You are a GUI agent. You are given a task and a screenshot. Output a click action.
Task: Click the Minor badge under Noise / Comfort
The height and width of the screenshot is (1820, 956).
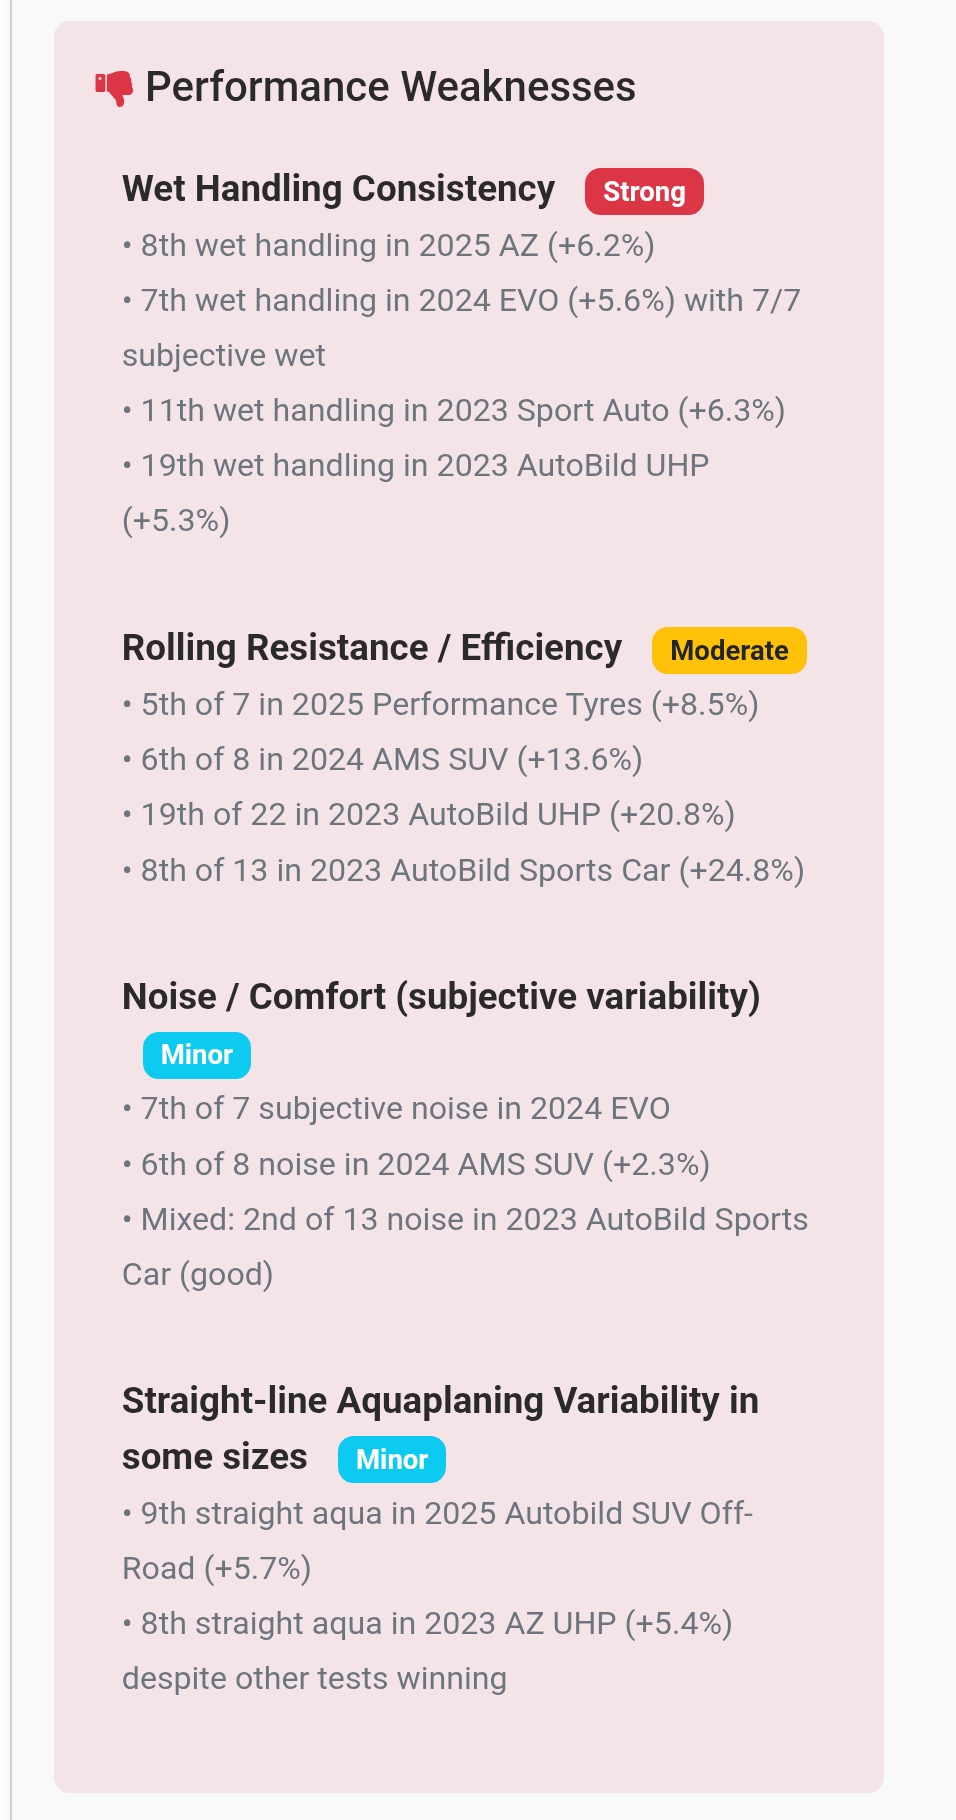(196, 1055)
